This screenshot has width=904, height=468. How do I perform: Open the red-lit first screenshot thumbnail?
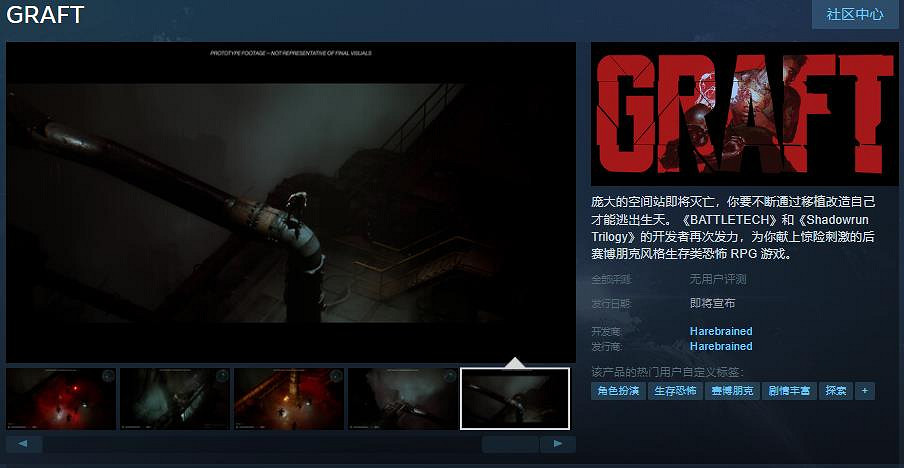pyautogui.click(x=61, y=399)
